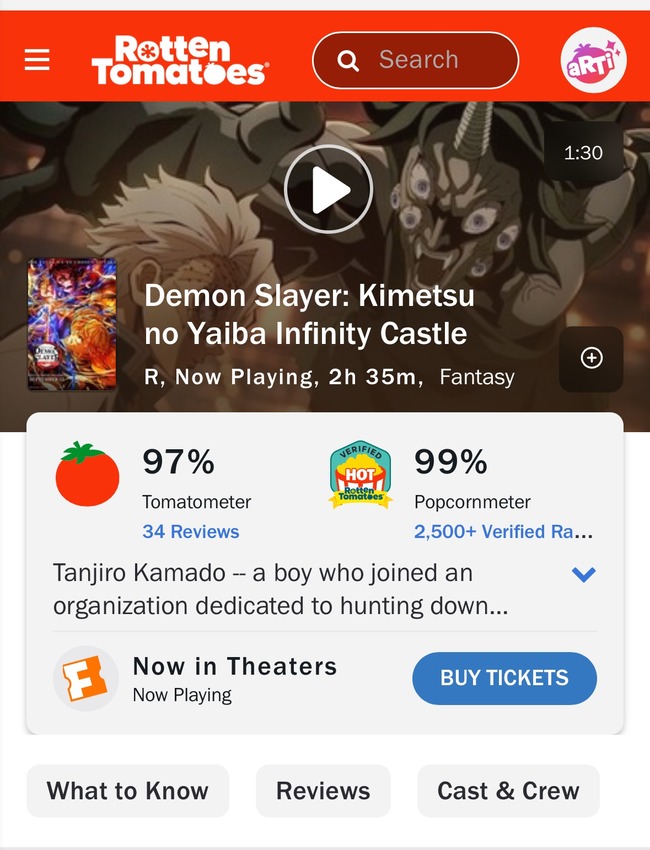The height and width of the screenshot is (850, 650).
Task: Click the Verified Hot popcorn badge
Action: pos(361,475)
